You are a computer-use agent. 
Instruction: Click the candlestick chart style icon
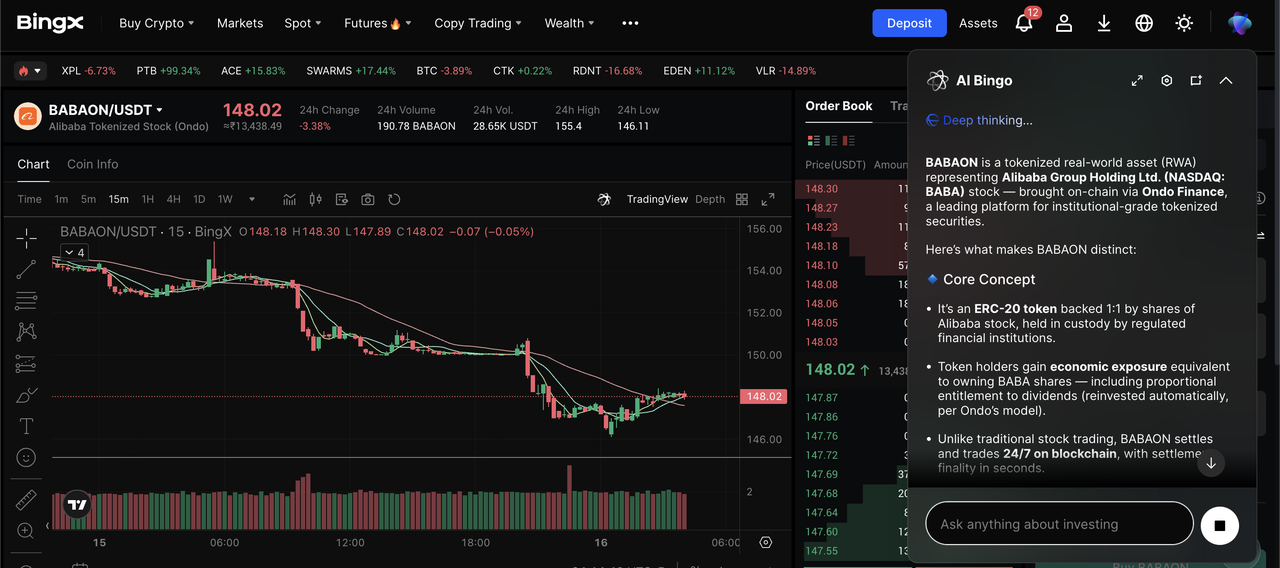(316, 199)
